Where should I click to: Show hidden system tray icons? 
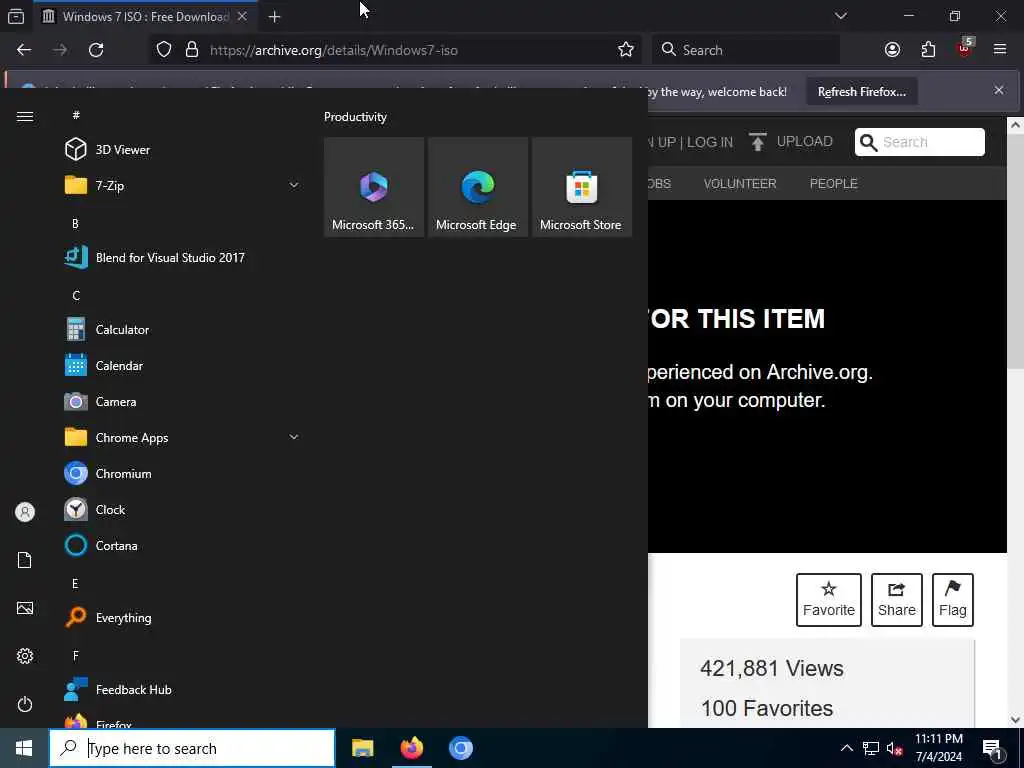846,748
